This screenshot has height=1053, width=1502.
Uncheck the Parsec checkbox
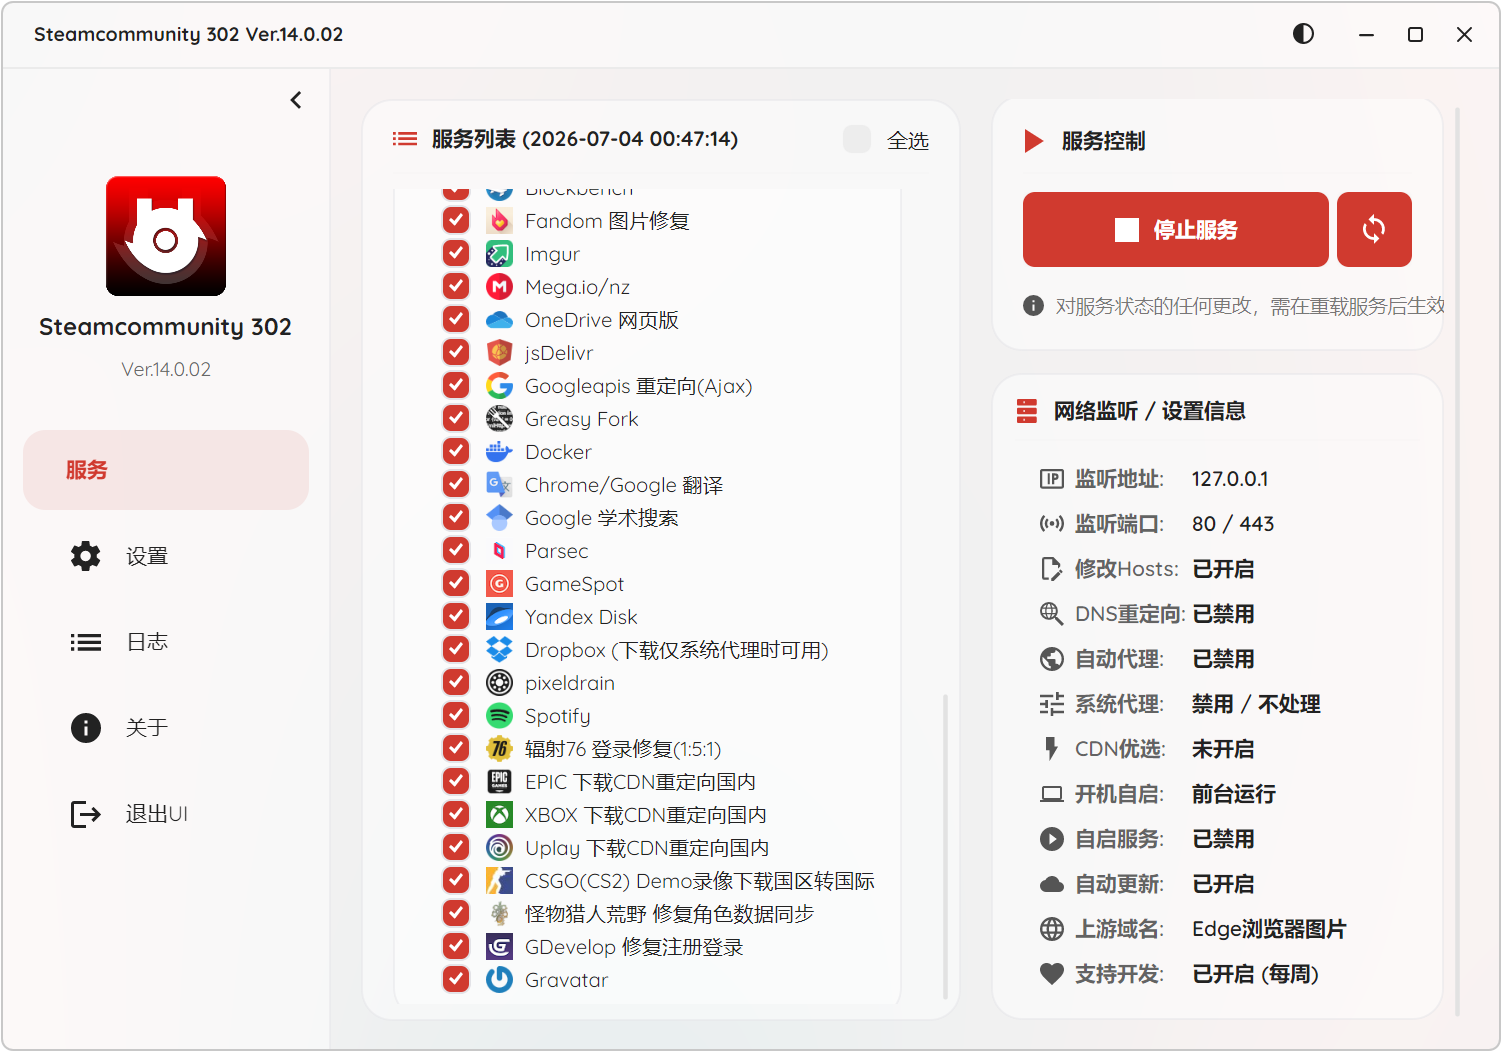(x=456, y=551)
